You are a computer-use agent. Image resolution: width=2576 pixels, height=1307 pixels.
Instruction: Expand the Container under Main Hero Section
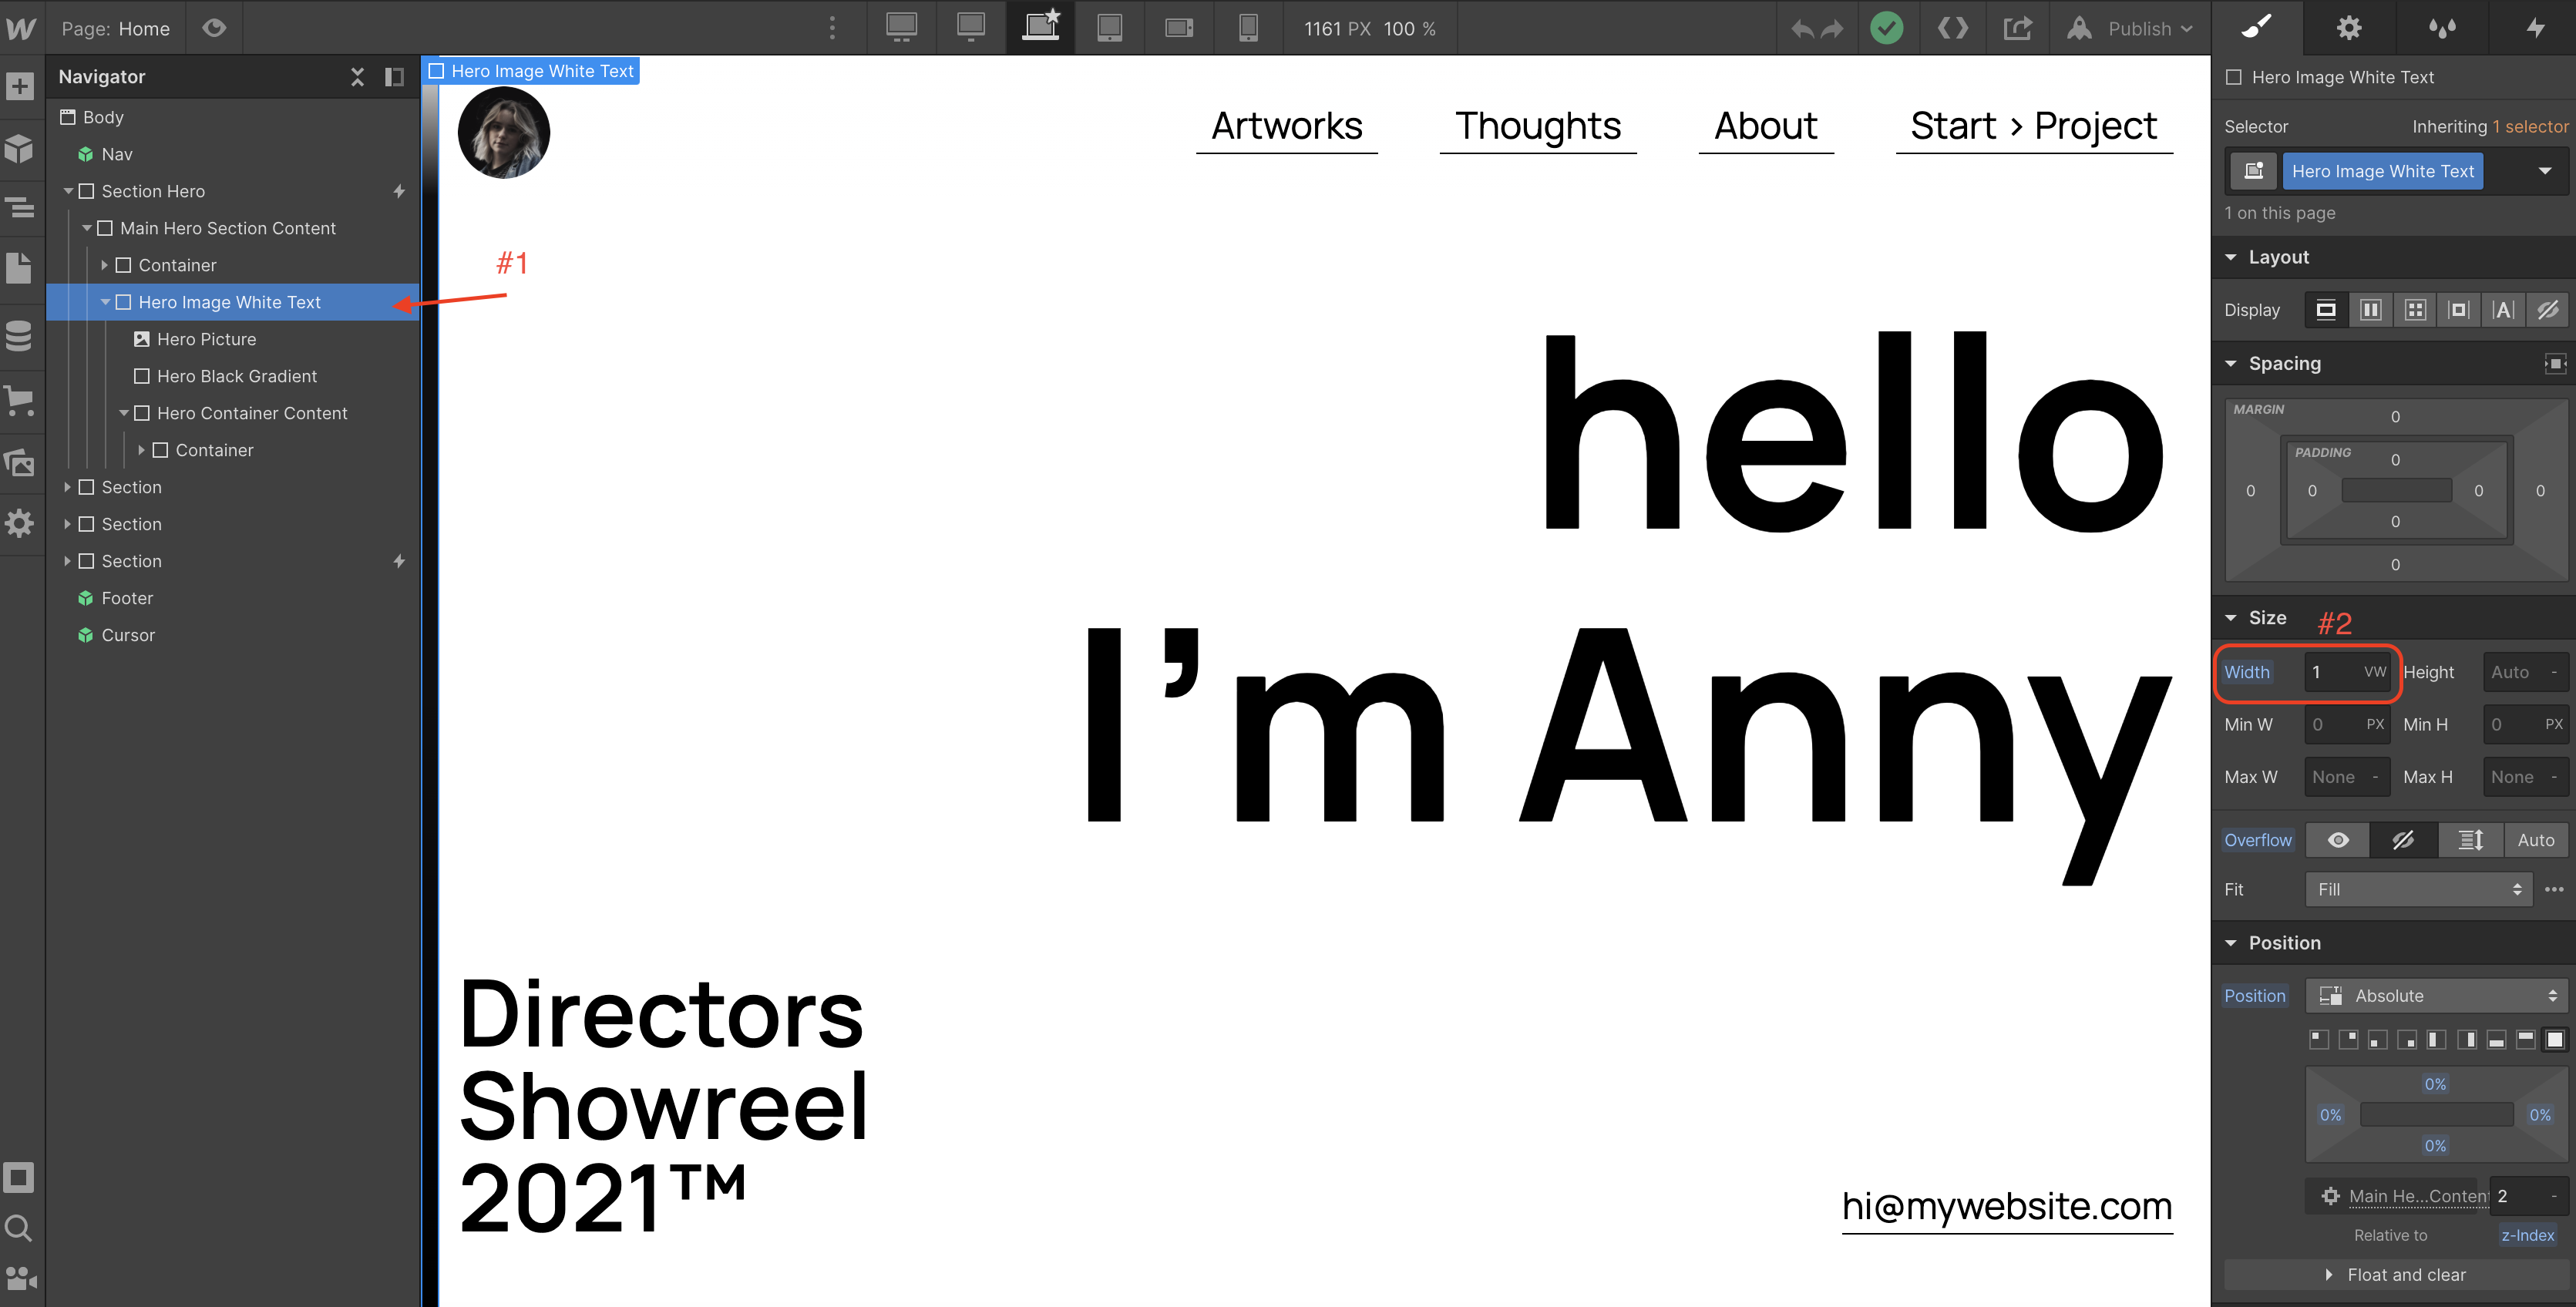[x=105, y=265]
